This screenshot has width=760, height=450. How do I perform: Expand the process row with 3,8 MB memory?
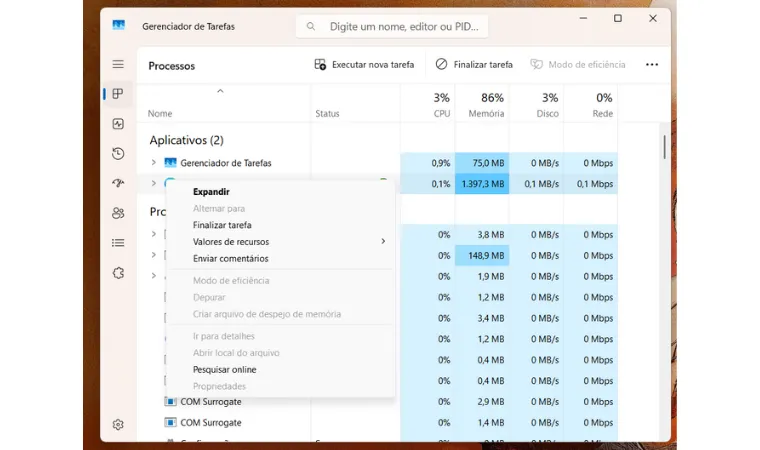pos(154,234)
